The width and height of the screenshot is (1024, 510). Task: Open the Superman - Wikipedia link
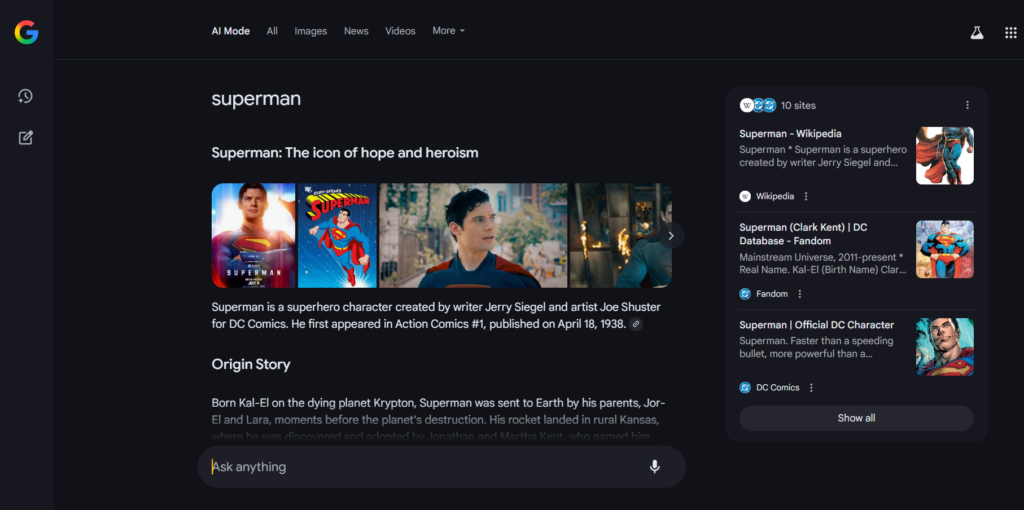790,134
